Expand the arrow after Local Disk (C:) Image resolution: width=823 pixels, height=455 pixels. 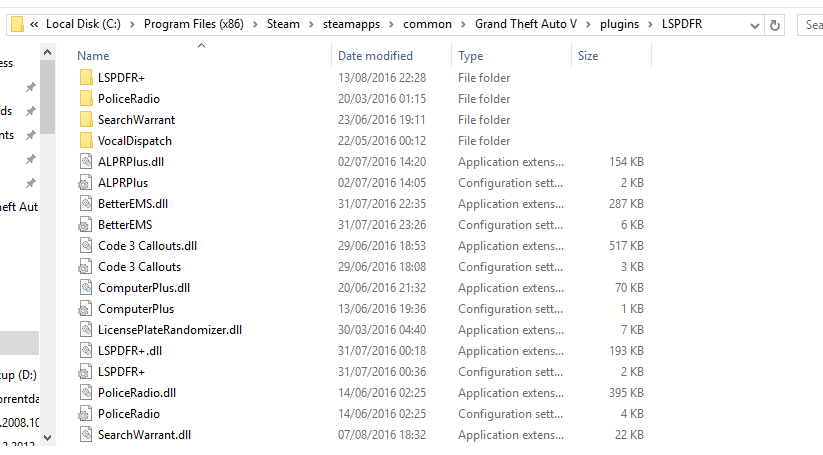(132, 25)
